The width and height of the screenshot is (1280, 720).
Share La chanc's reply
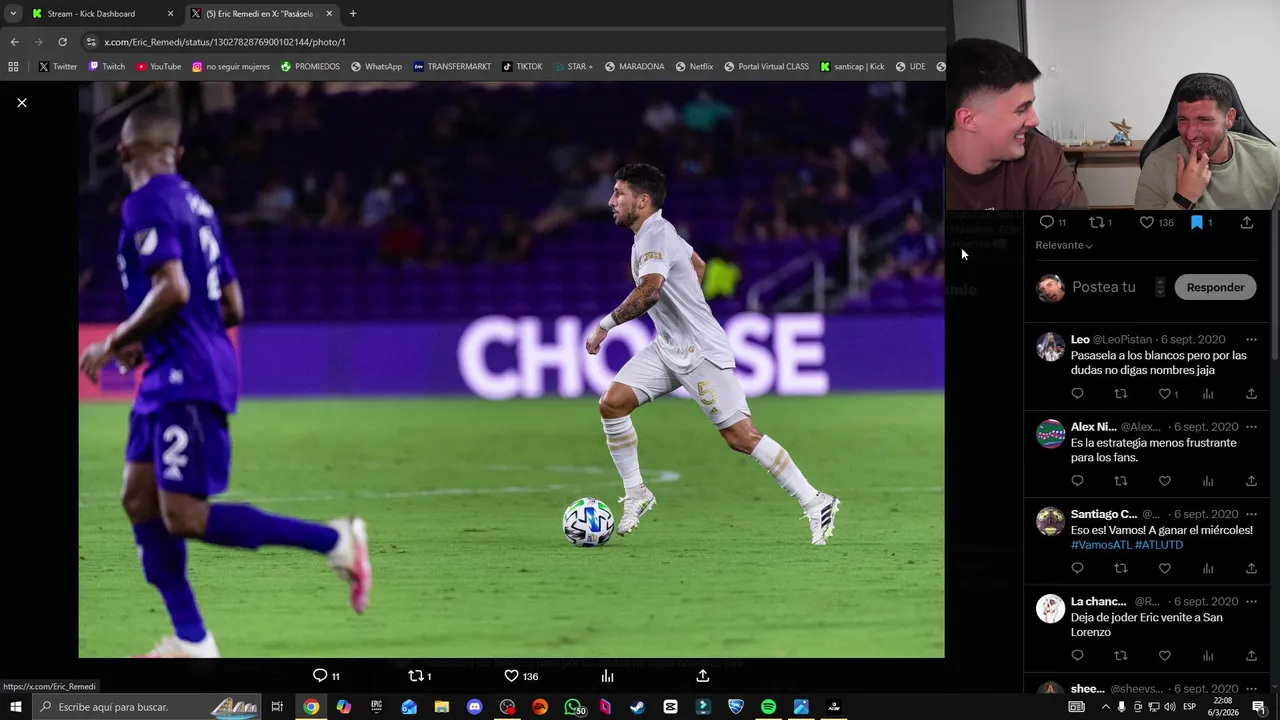(1251, 656)
